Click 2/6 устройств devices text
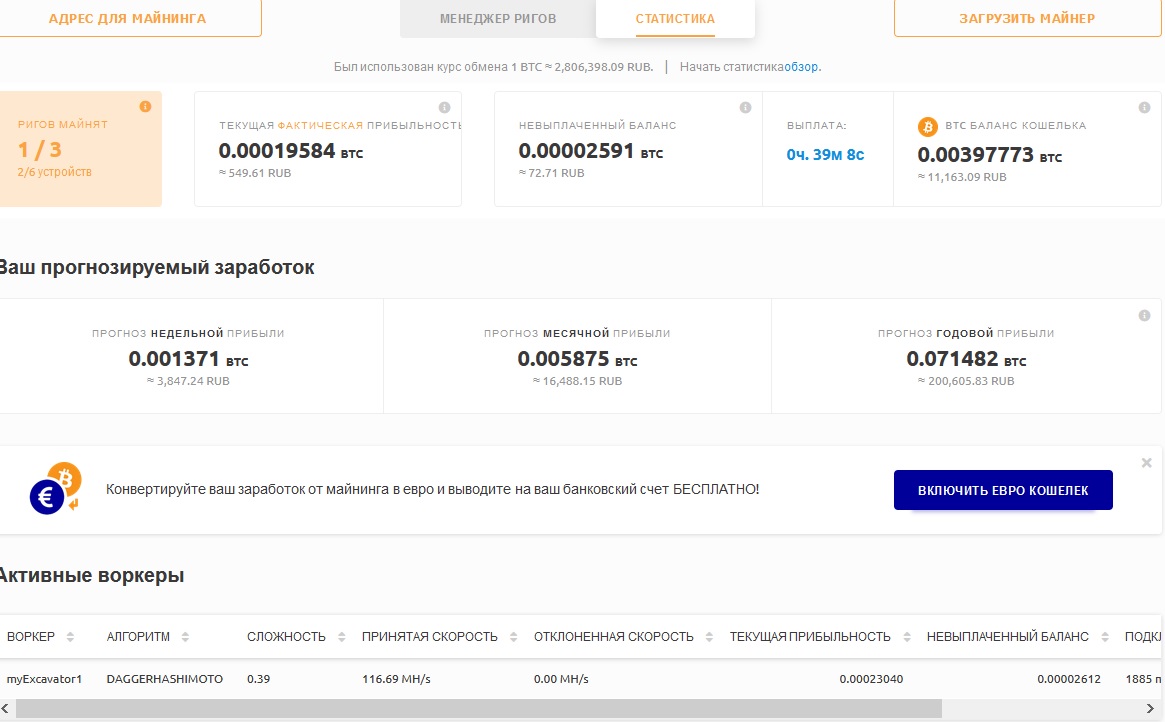This screenshot has height=722, width=1165. (x=55, y=172)
